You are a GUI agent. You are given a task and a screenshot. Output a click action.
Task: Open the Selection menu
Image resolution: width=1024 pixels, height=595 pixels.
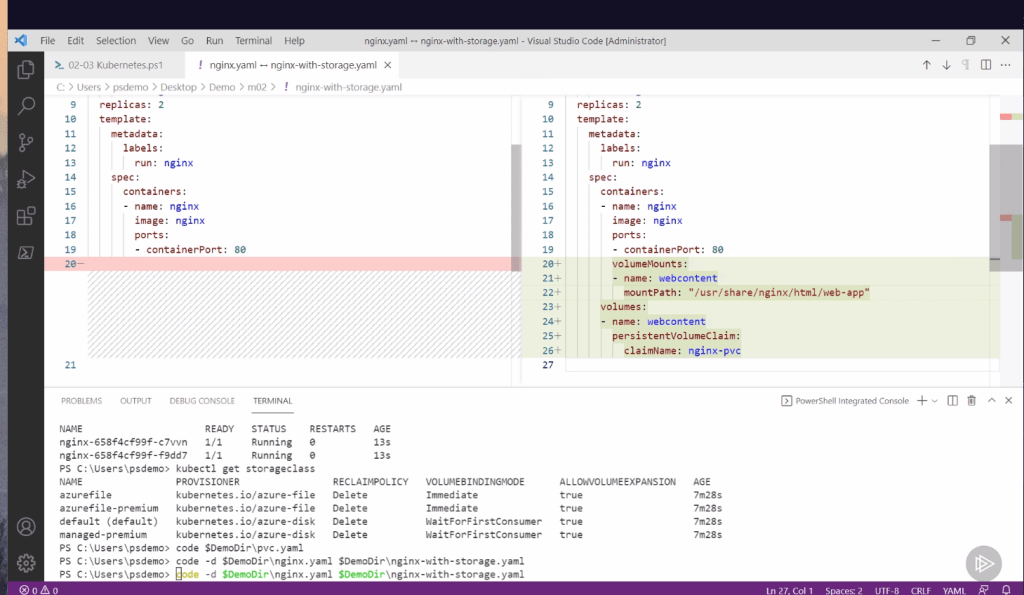(x=116, y=40)
